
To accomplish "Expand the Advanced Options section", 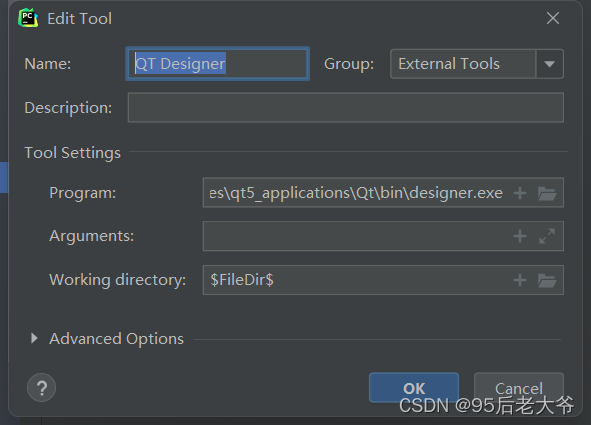I will tap(34, 338).
